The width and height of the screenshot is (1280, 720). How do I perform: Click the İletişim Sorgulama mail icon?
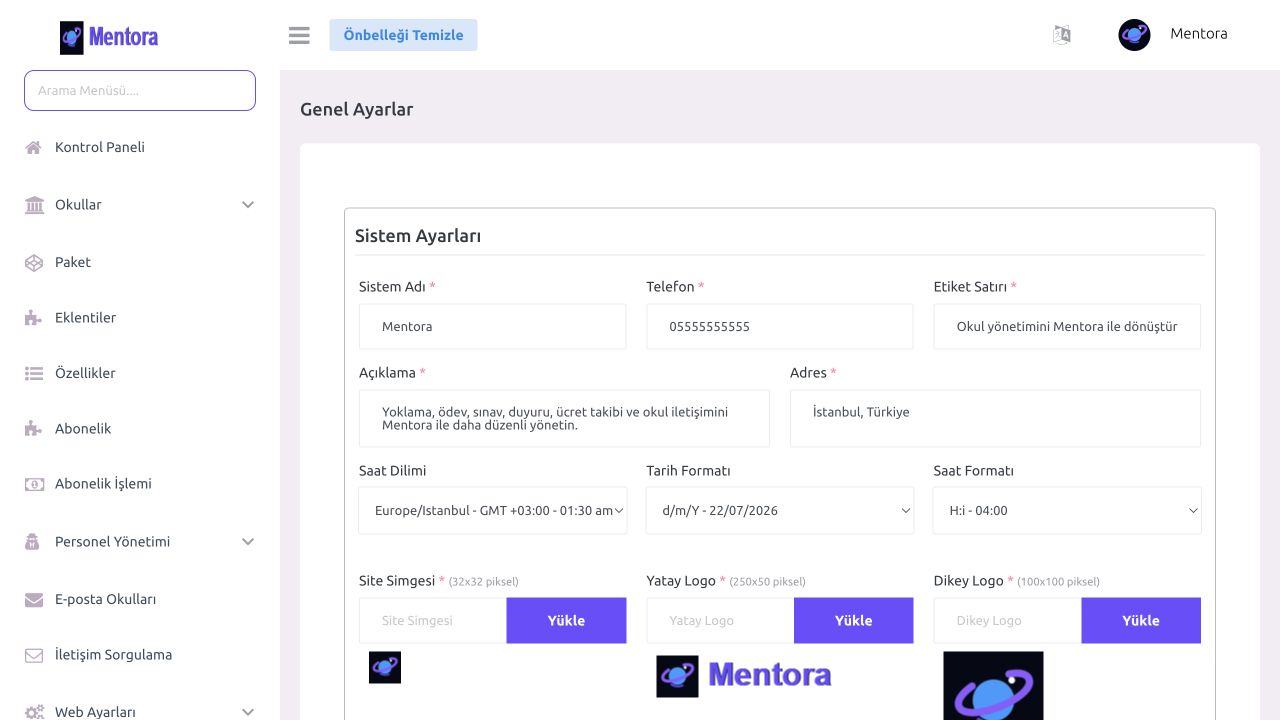coord(34,655)
